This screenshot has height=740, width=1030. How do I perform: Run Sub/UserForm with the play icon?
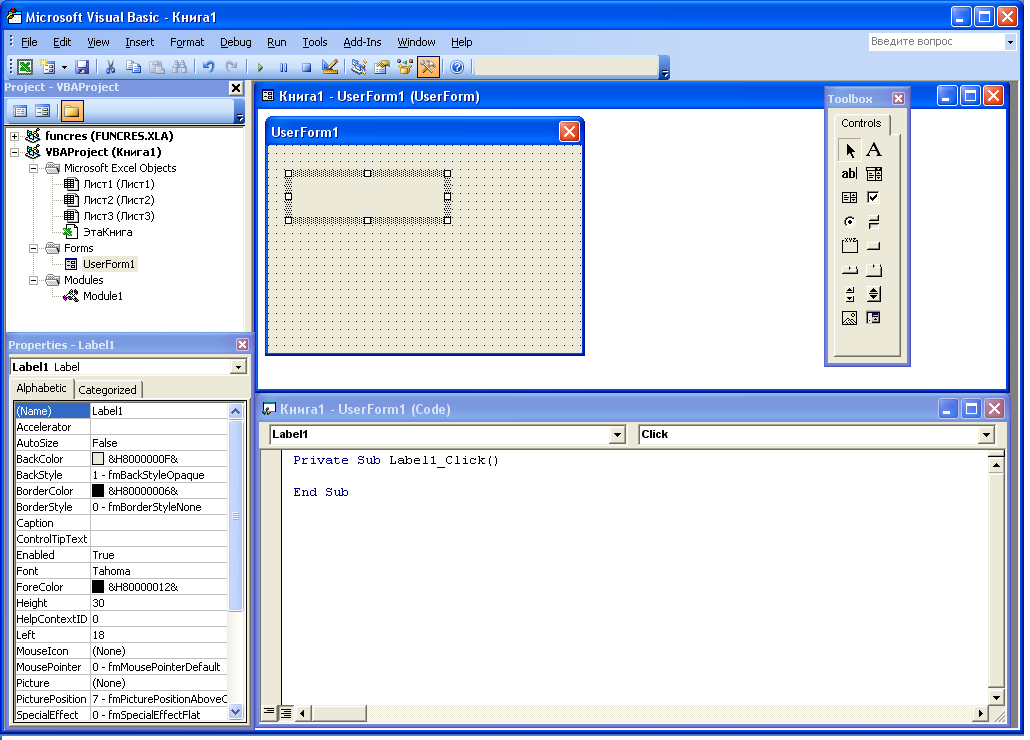[x=260, y=67]
